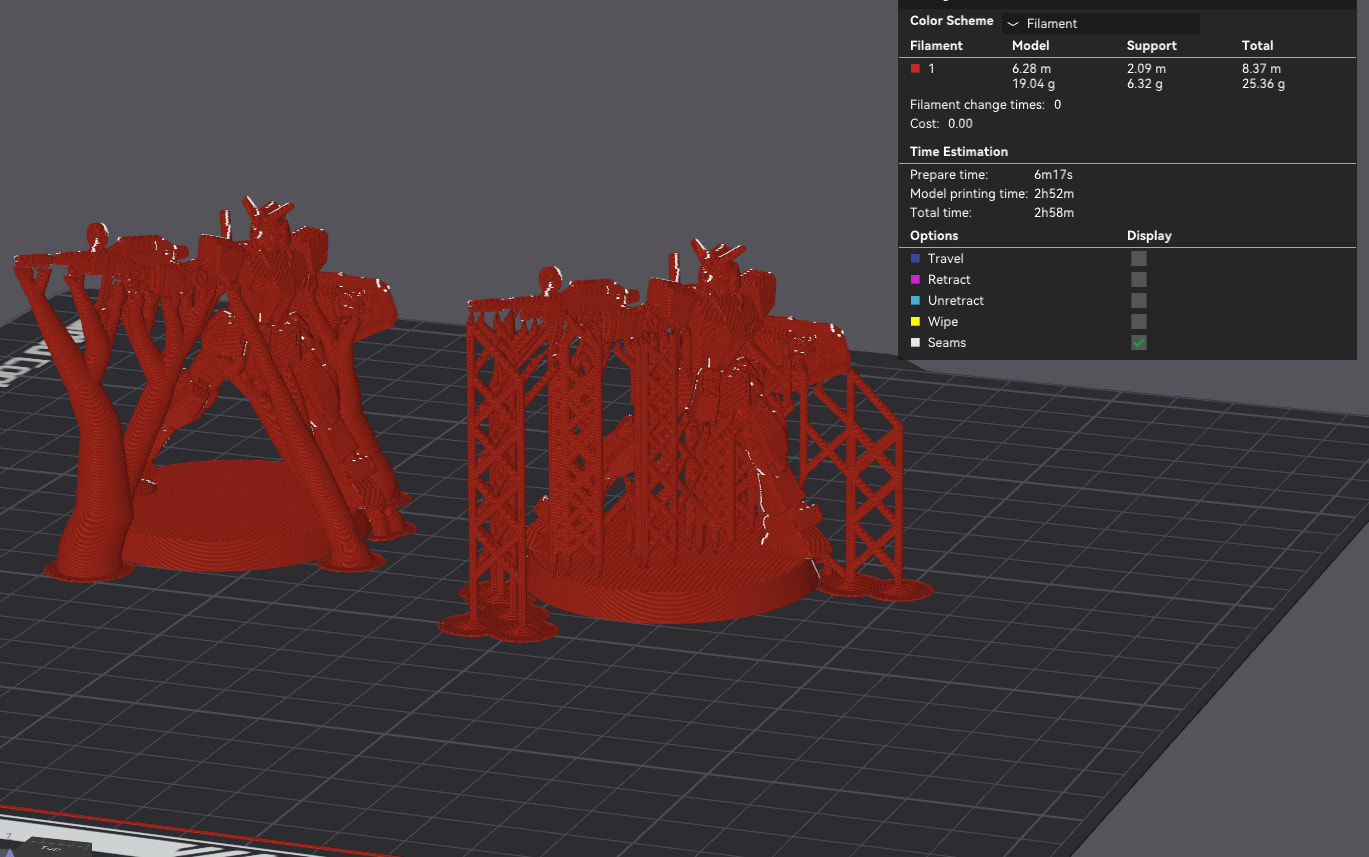Enable the Retract display checkbox
Screen dimensions: 1369x857
[x=1139, y=279]
